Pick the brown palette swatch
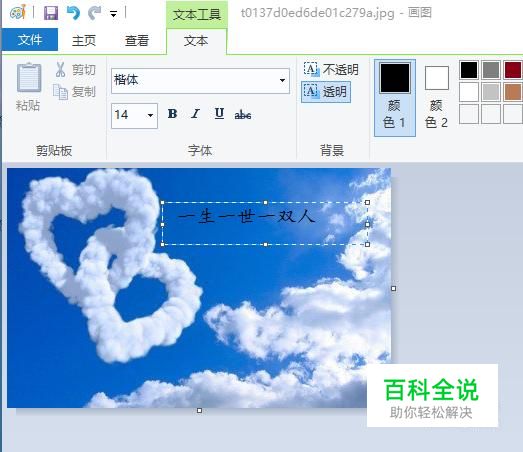 (513, 92)
